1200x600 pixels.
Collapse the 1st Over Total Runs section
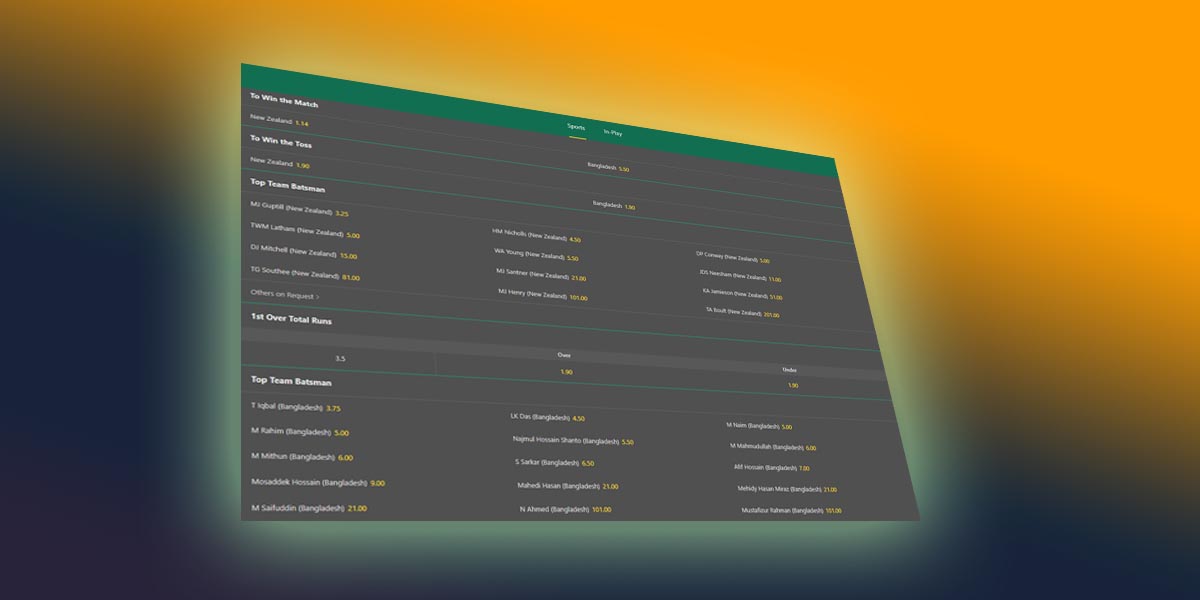291,320
